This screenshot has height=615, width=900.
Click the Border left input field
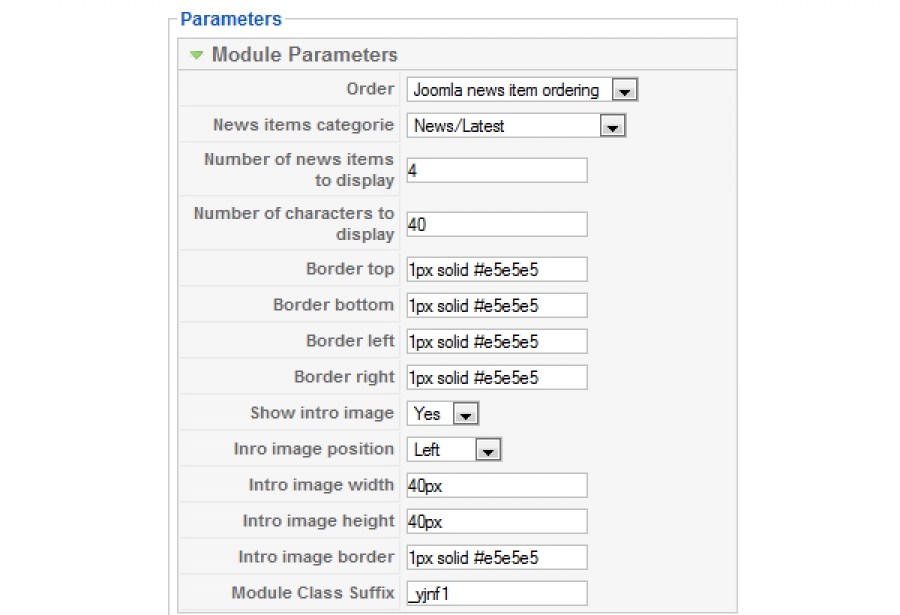pyautogui.click(x=496, y=342)
